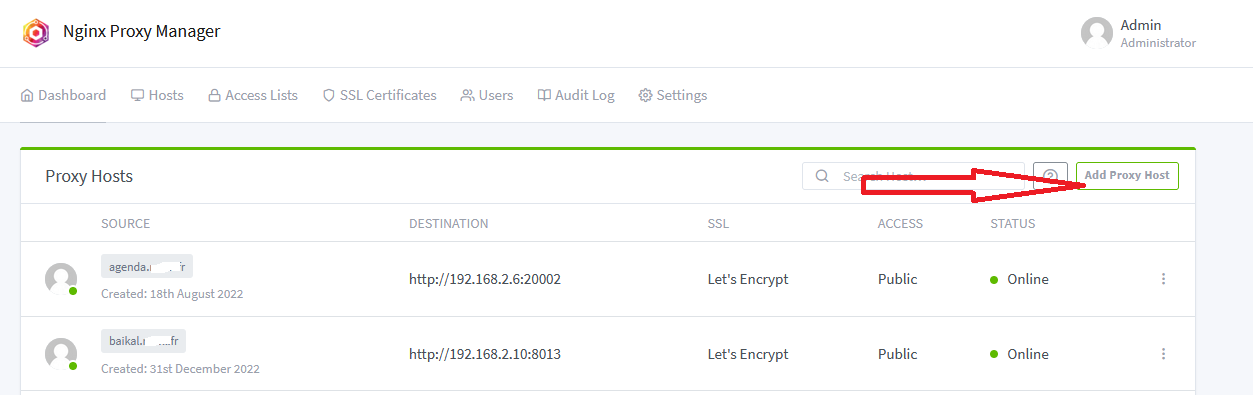
Task: Open Settings from the nav bar
Action: tap(673, 95)
